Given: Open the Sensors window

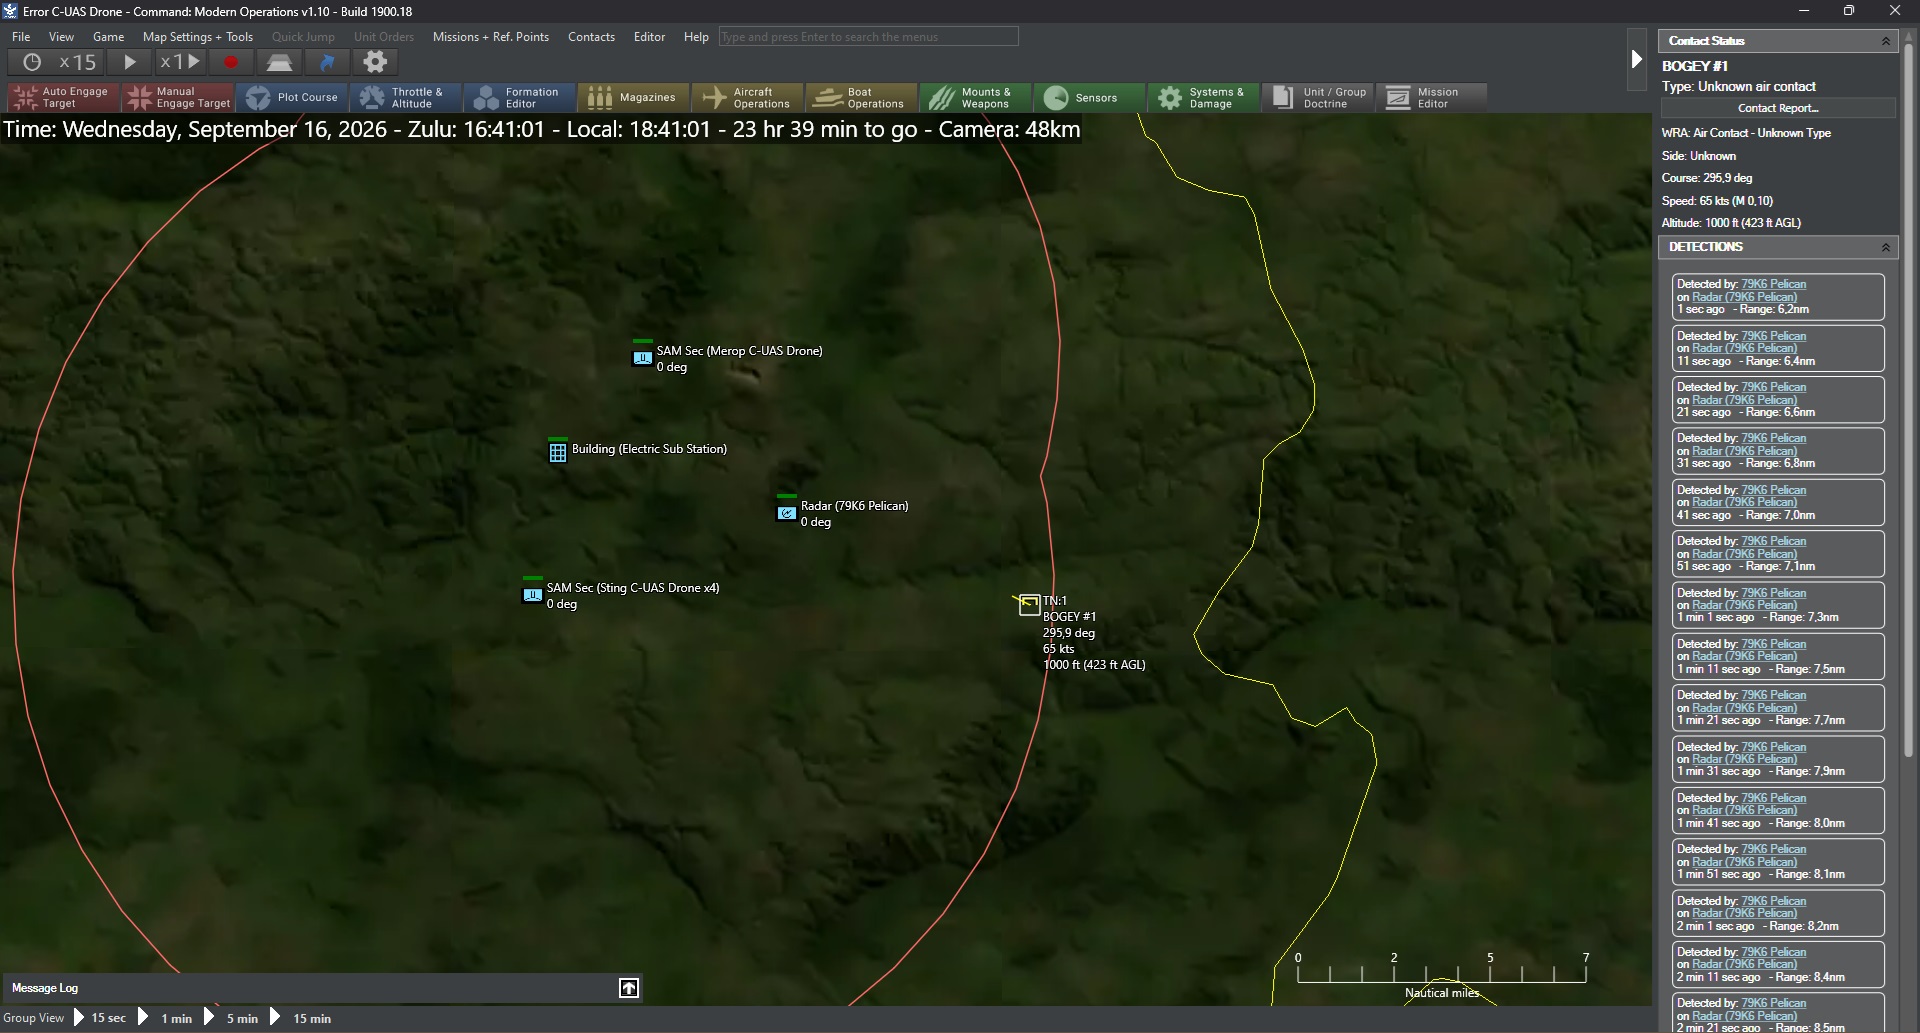Looking at the screenshot, I should point(1090,97).
